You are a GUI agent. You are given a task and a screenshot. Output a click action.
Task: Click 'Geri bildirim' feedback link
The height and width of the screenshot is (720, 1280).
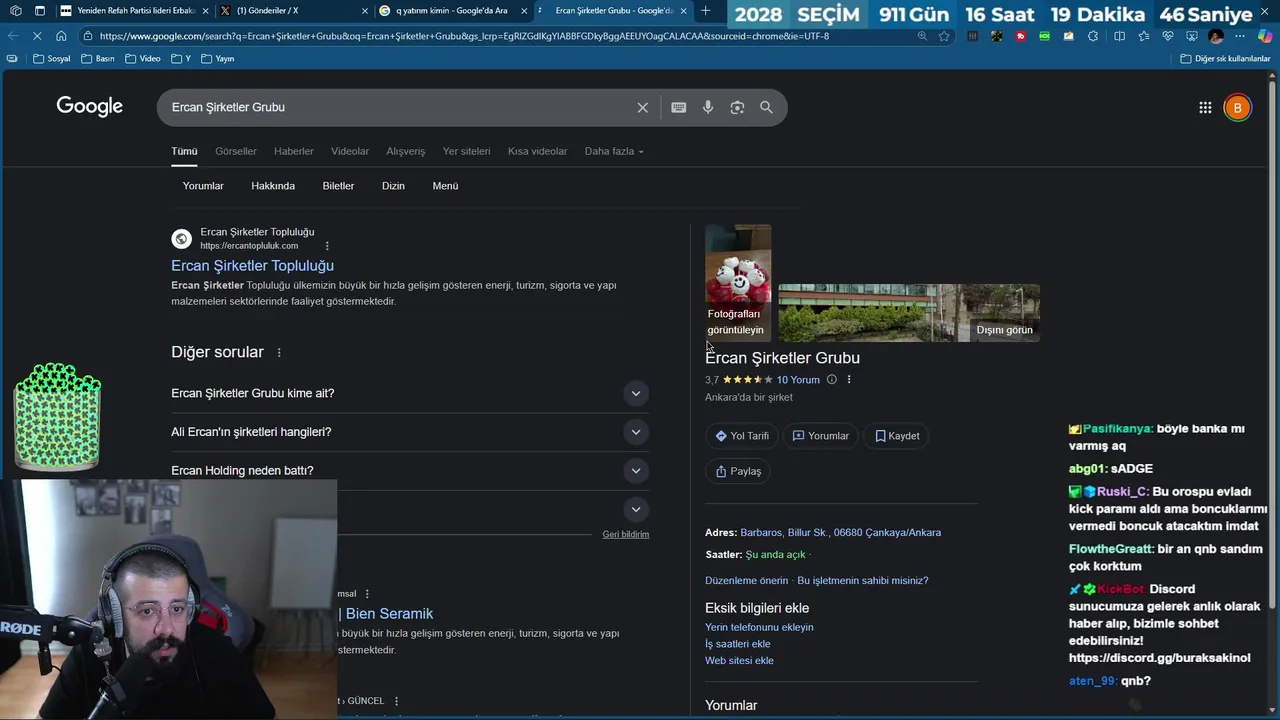626,534
